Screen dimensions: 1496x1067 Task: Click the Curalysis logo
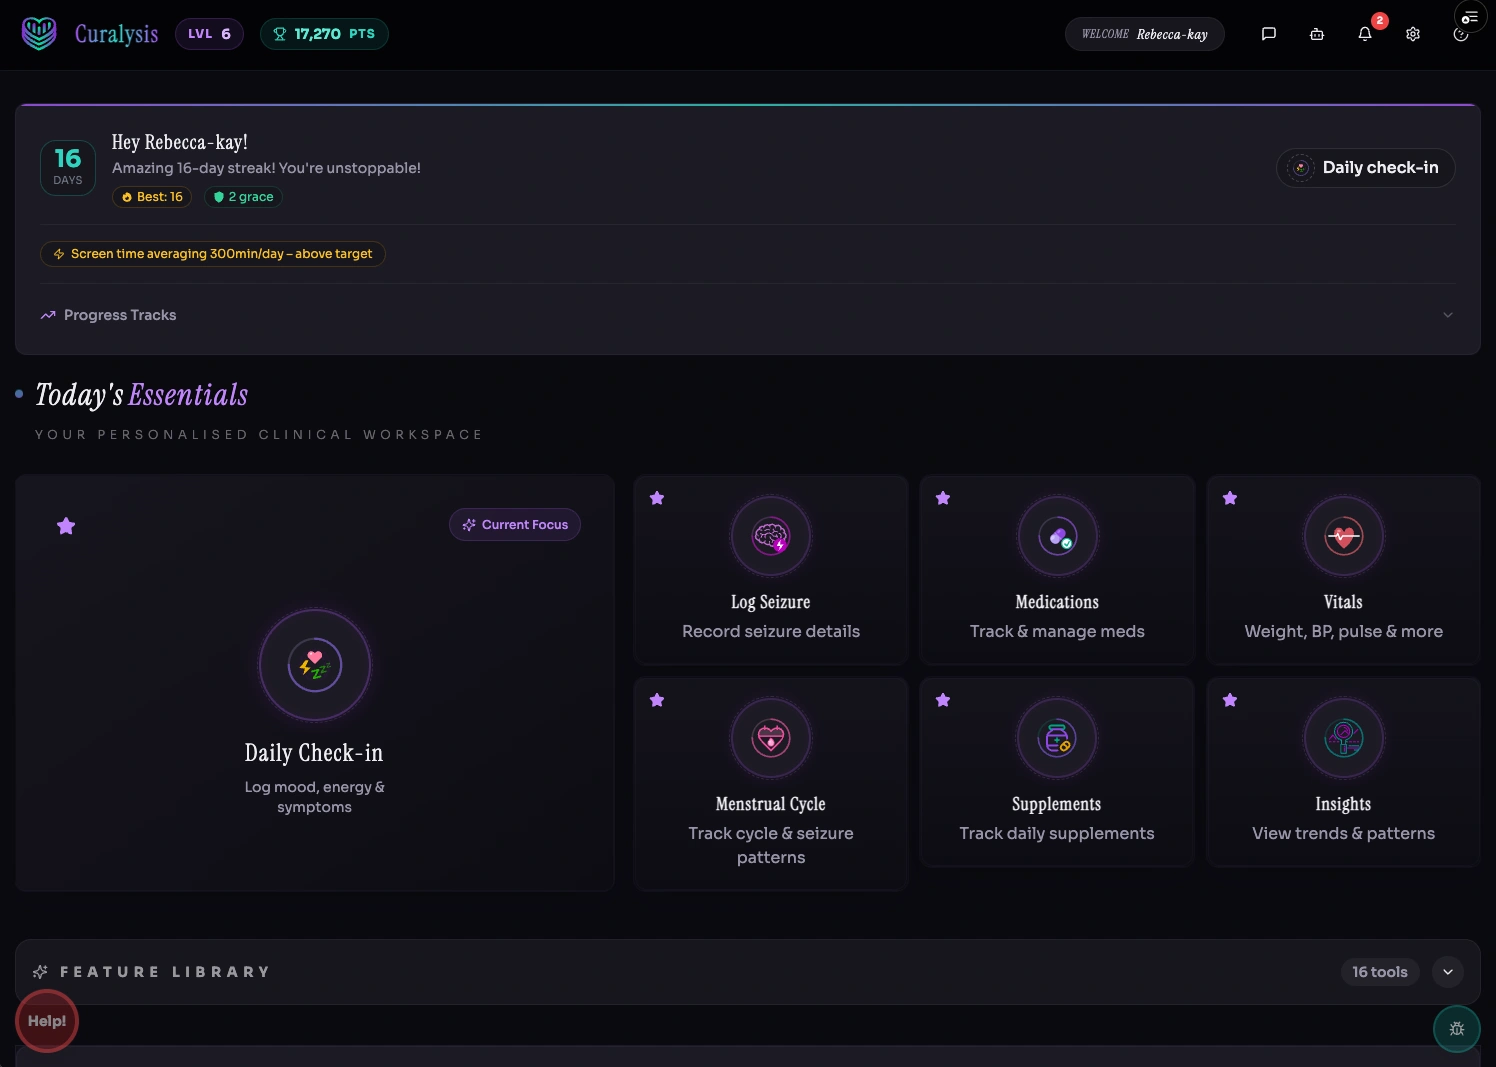[x=90, y=33]
